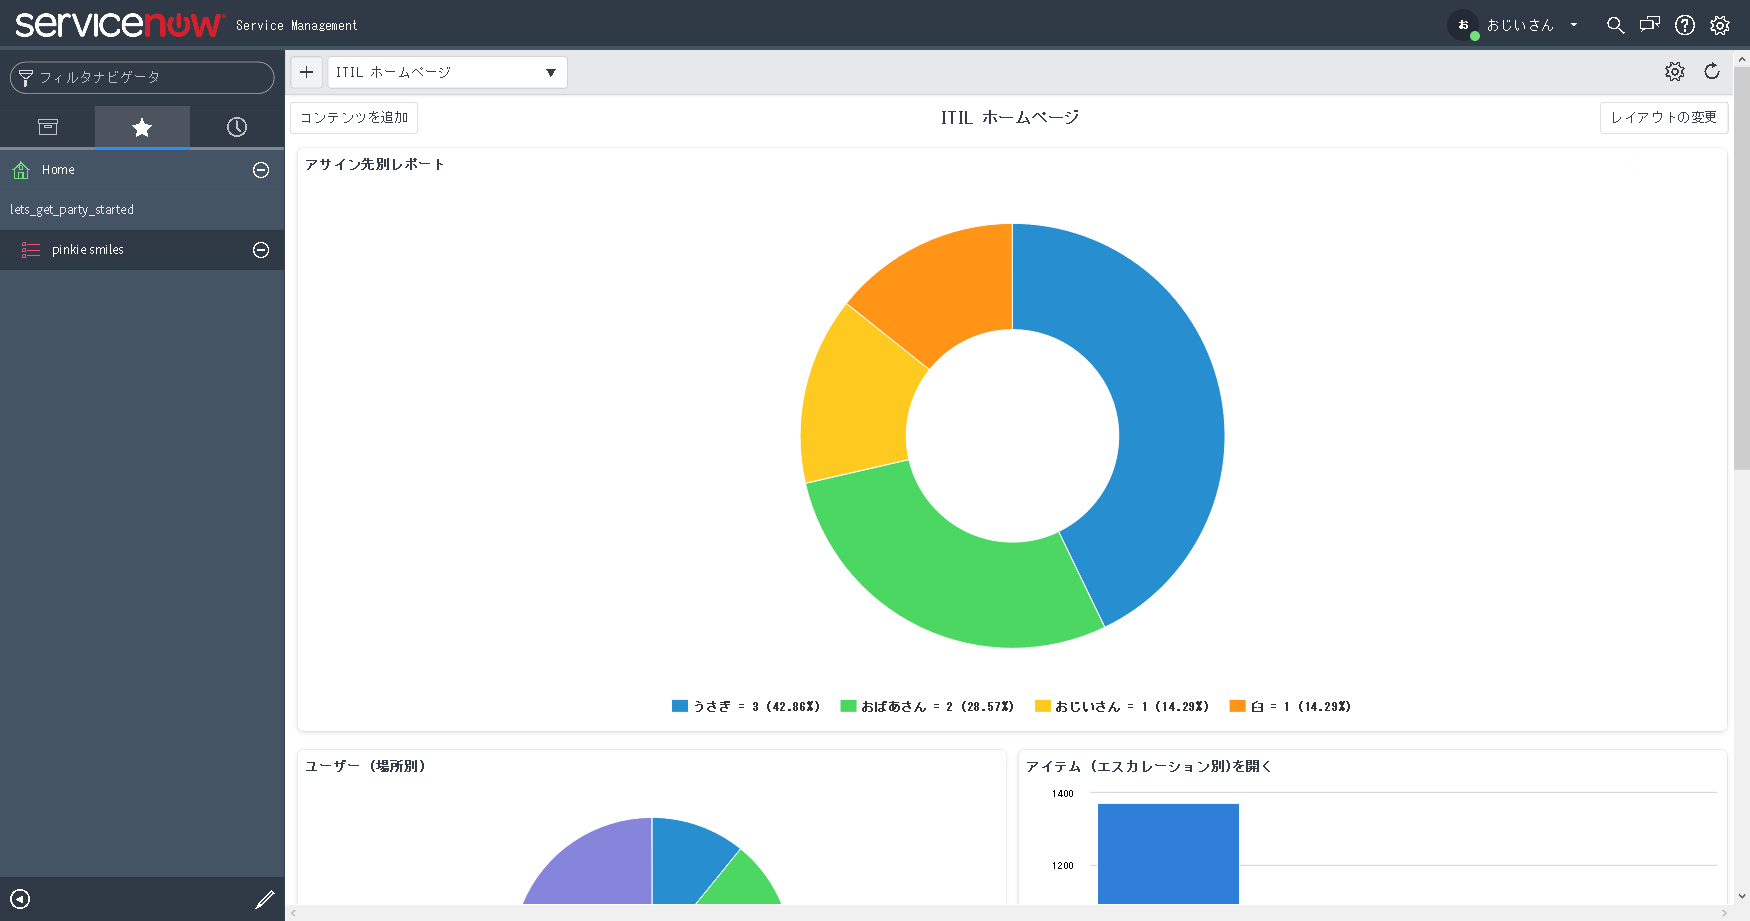1750x921 pixels.
Task: Remove pinkie smiles favorite via its minus circle
Action: point(260,249)
